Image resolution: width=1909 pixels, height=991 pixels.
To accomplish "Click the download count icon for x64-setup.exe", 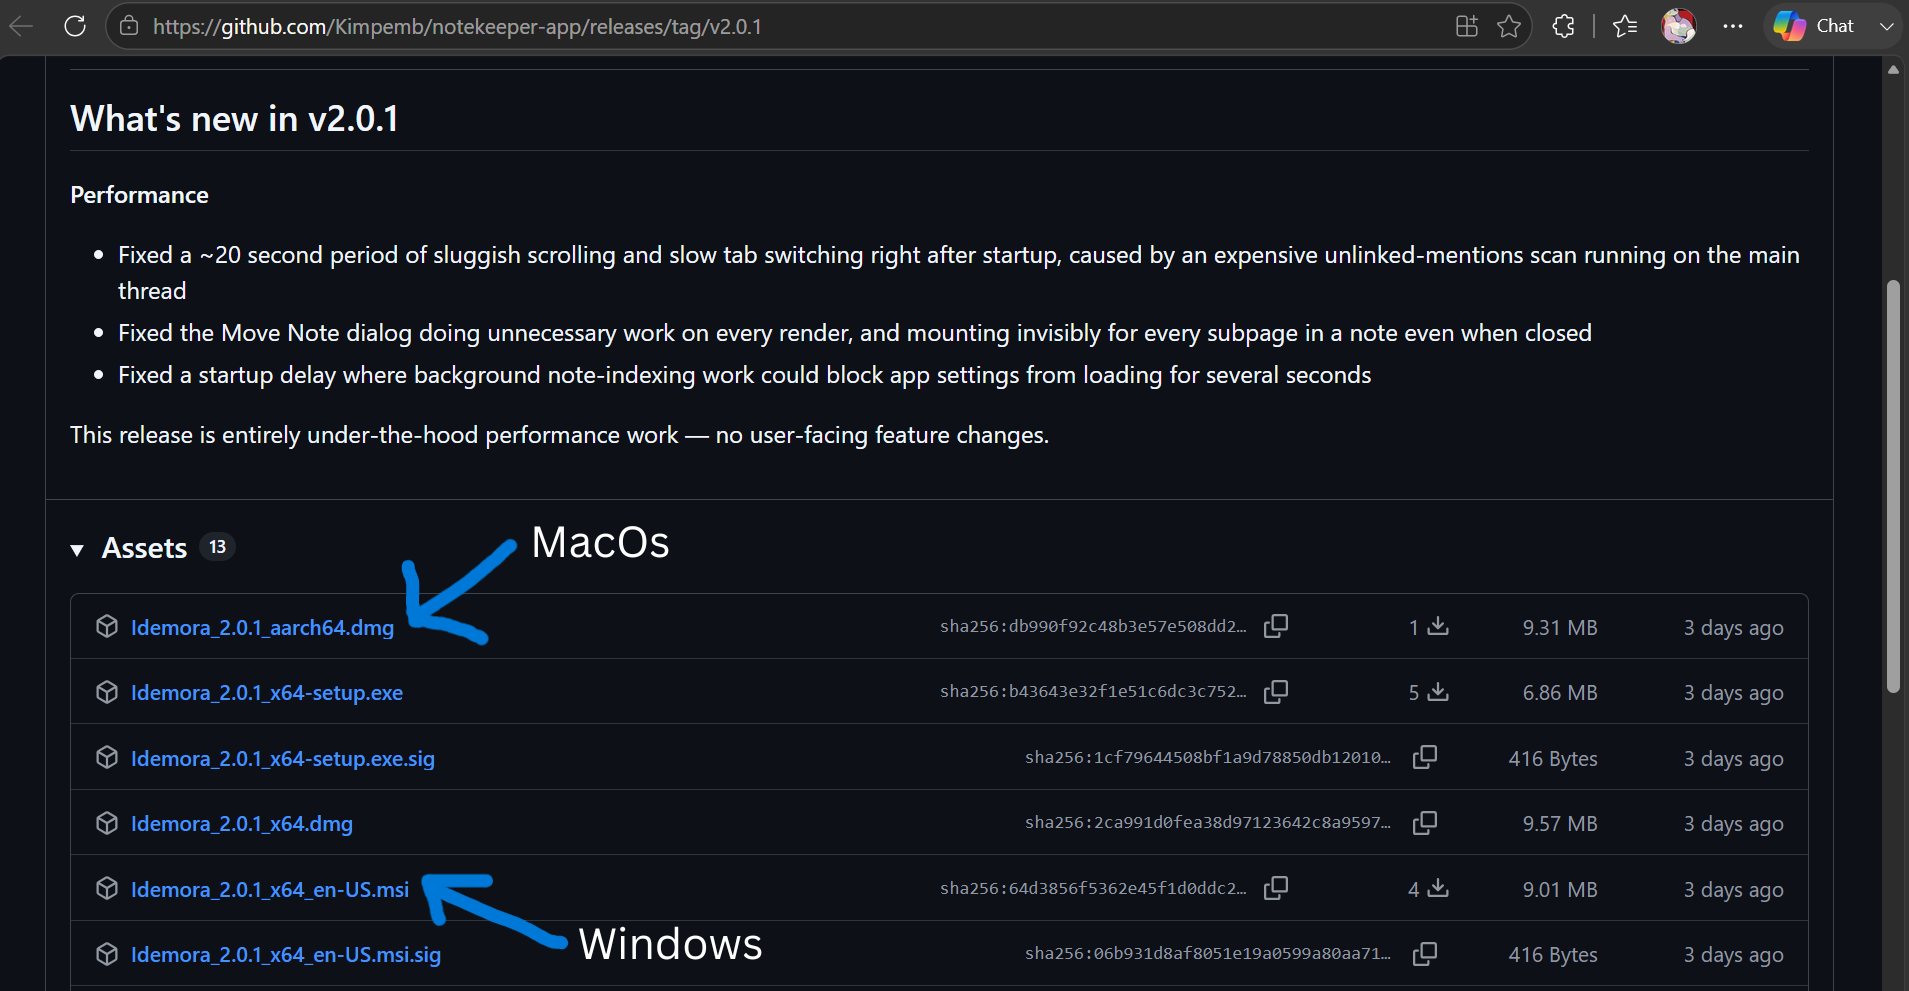I will [1438, 691].
